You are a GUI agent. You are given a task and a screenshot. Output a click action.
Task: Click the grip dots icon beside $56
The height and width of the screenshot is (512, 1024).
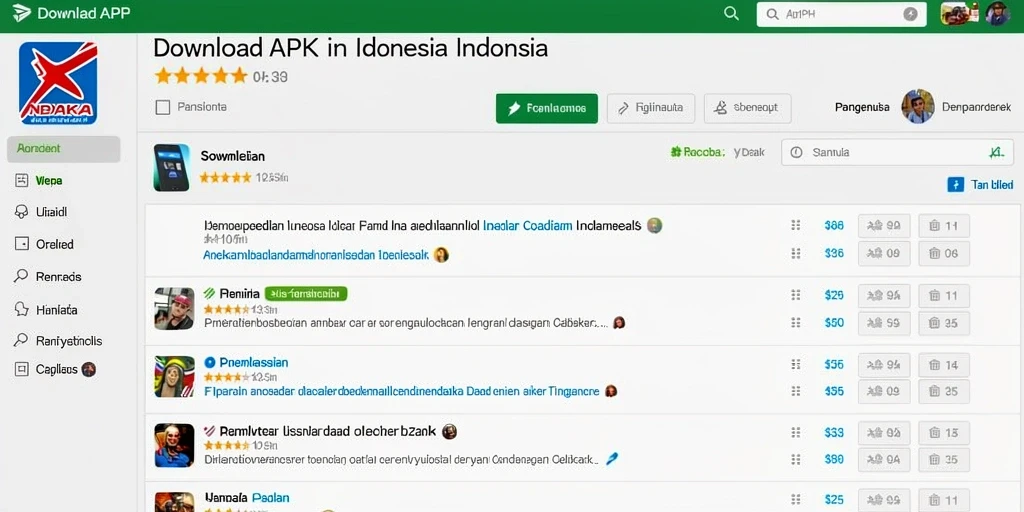coord(795,364)
